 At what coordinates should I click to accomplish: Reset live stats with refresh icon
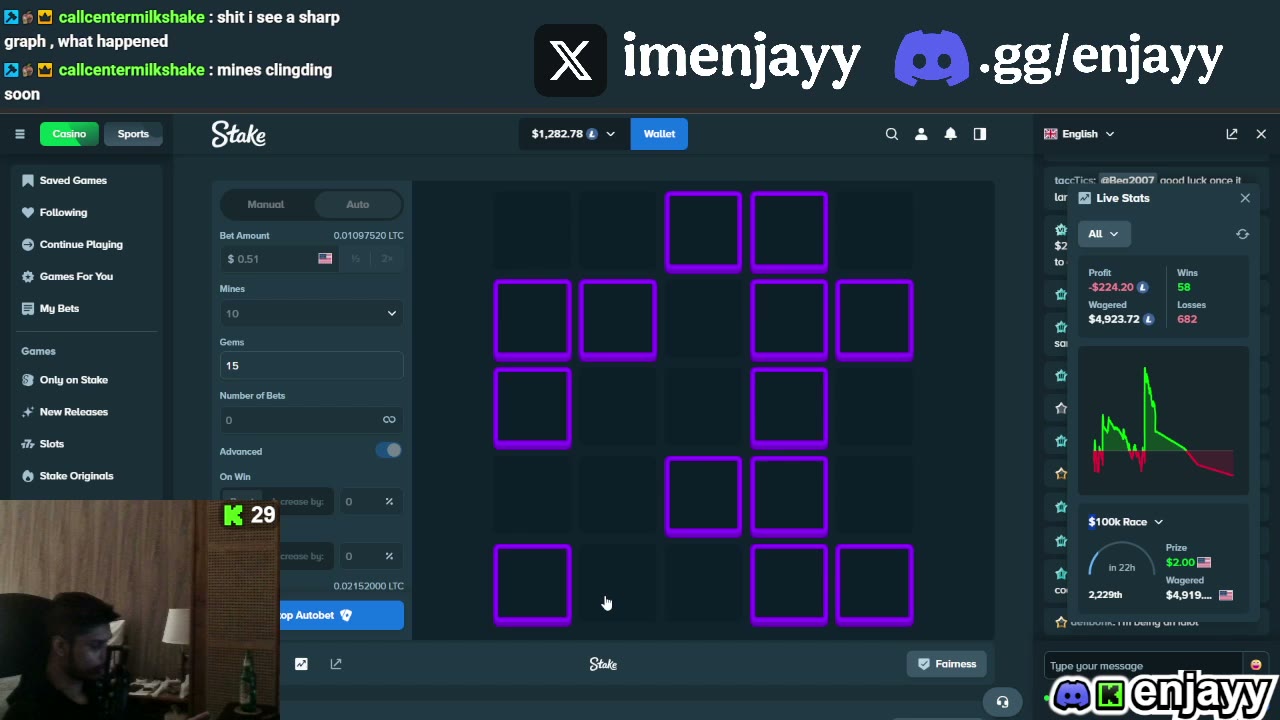point(1242,234)
